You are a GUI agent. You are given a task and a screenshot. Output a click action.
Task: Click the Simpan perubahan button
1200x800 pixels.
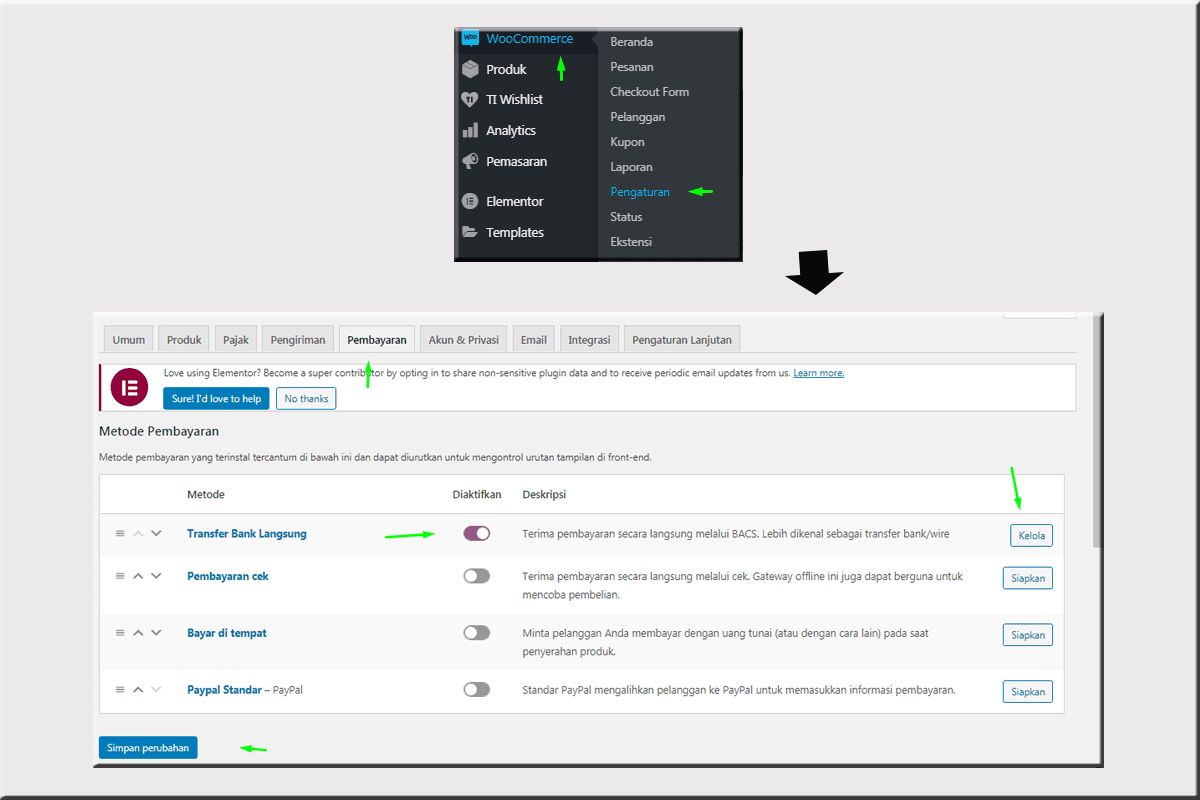click(x=148, y=747)
